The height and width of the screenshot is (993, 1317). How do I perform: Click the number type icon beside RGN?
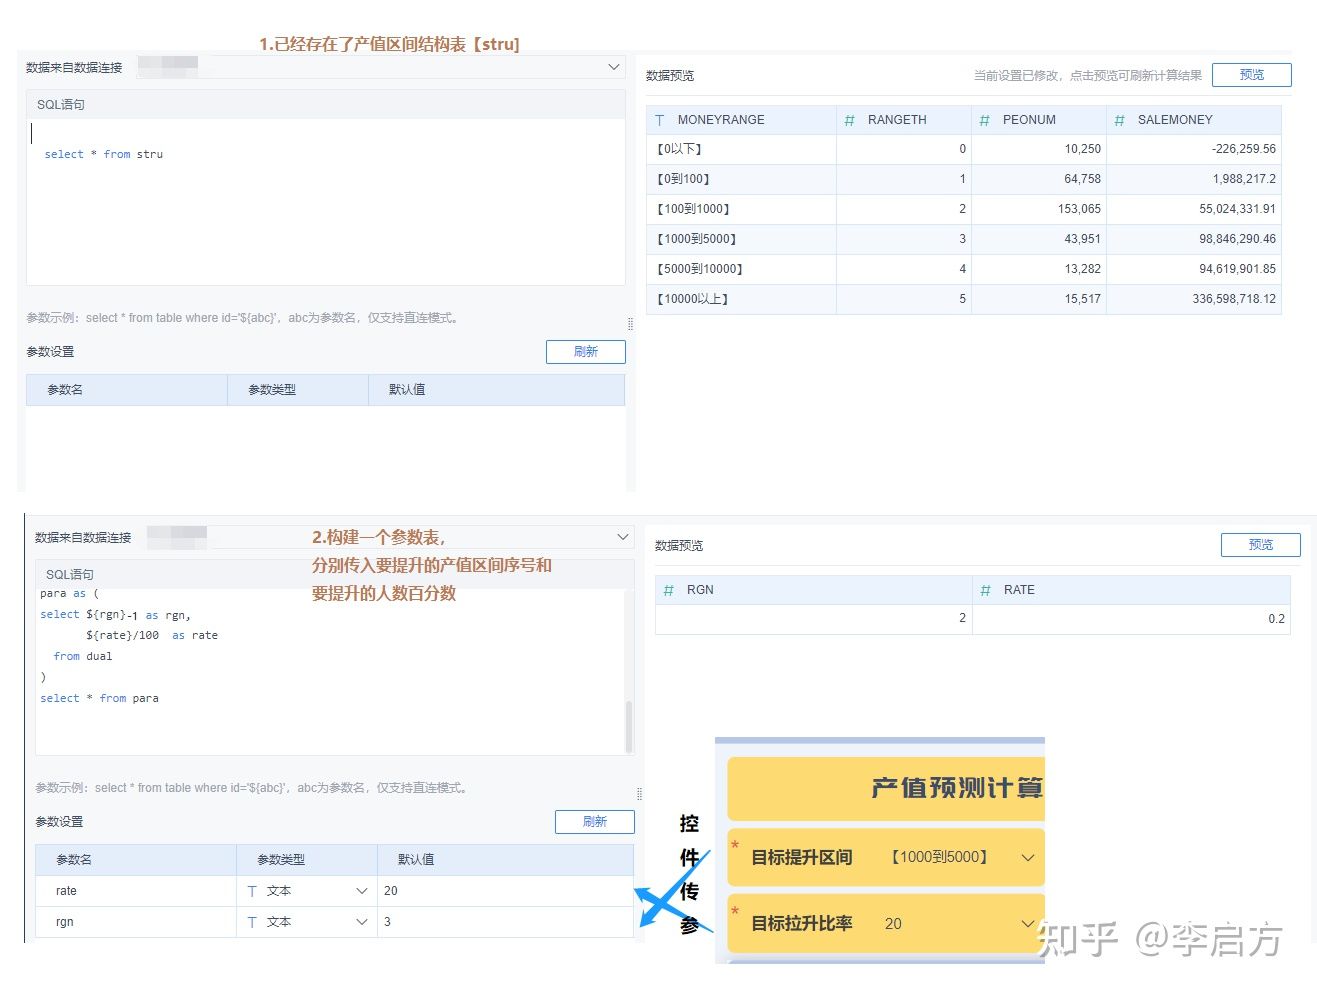(x=668, y=590)
